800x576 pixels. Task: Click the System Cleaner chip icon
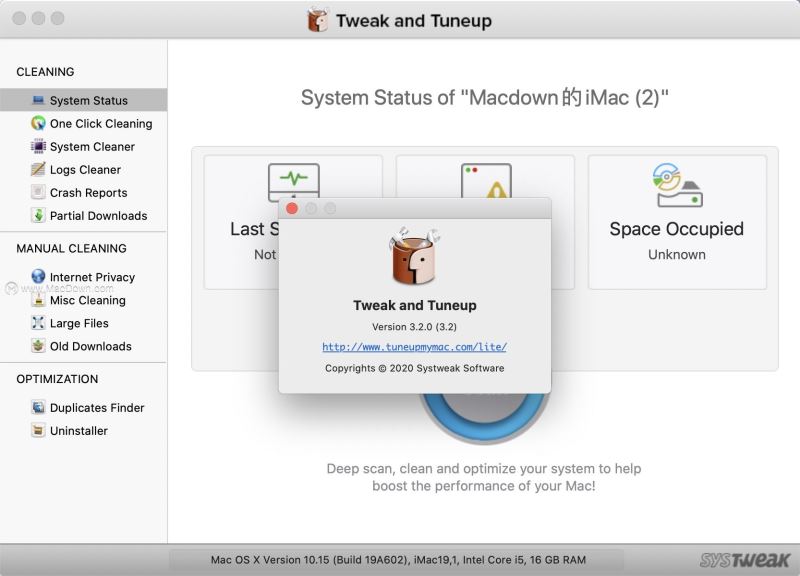(38, 146)
